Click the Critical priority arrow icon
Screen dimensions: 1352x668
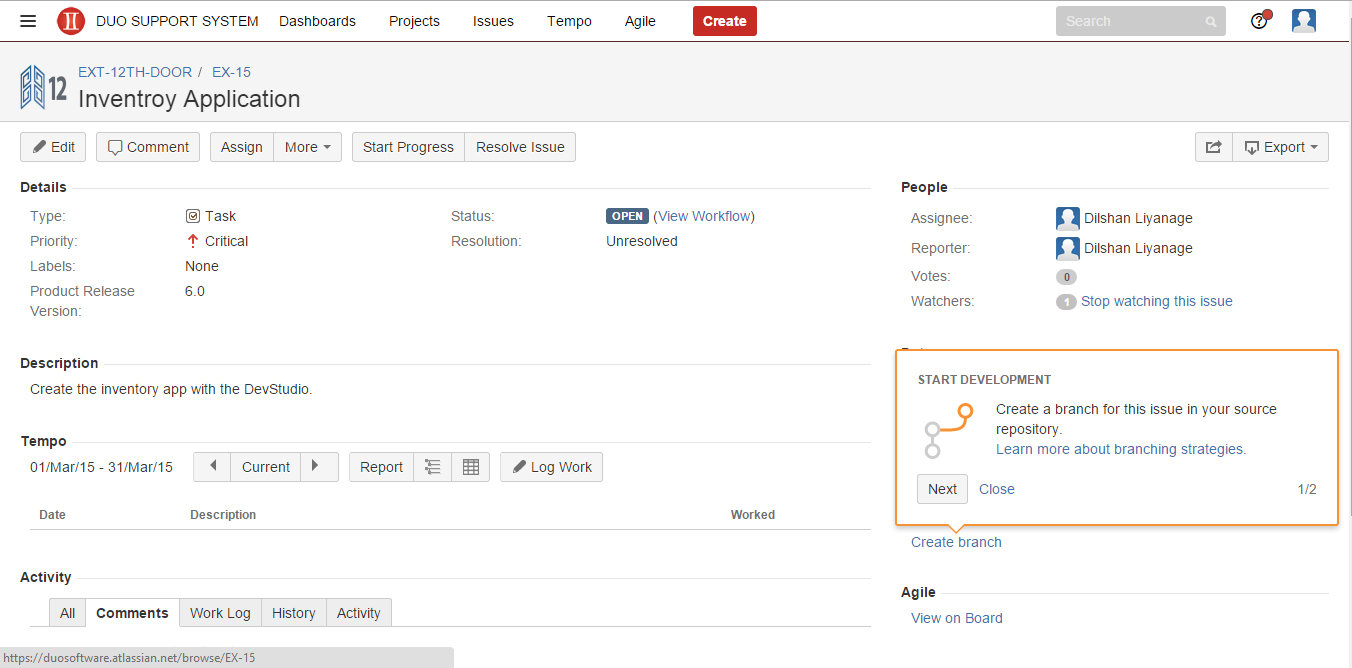pos(193,241)
